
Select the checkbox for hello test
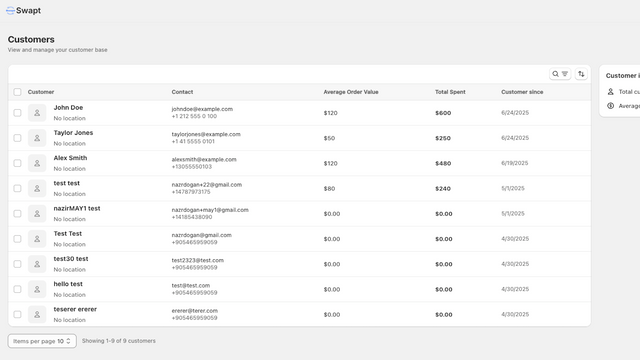point(17,289)
